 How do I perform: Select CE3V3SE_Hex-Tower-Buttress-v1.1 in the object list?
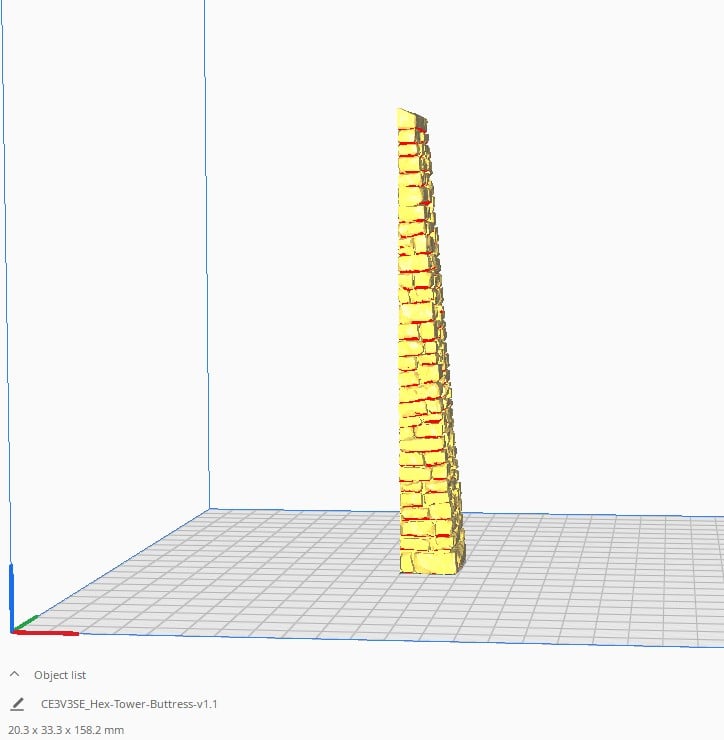129,704
